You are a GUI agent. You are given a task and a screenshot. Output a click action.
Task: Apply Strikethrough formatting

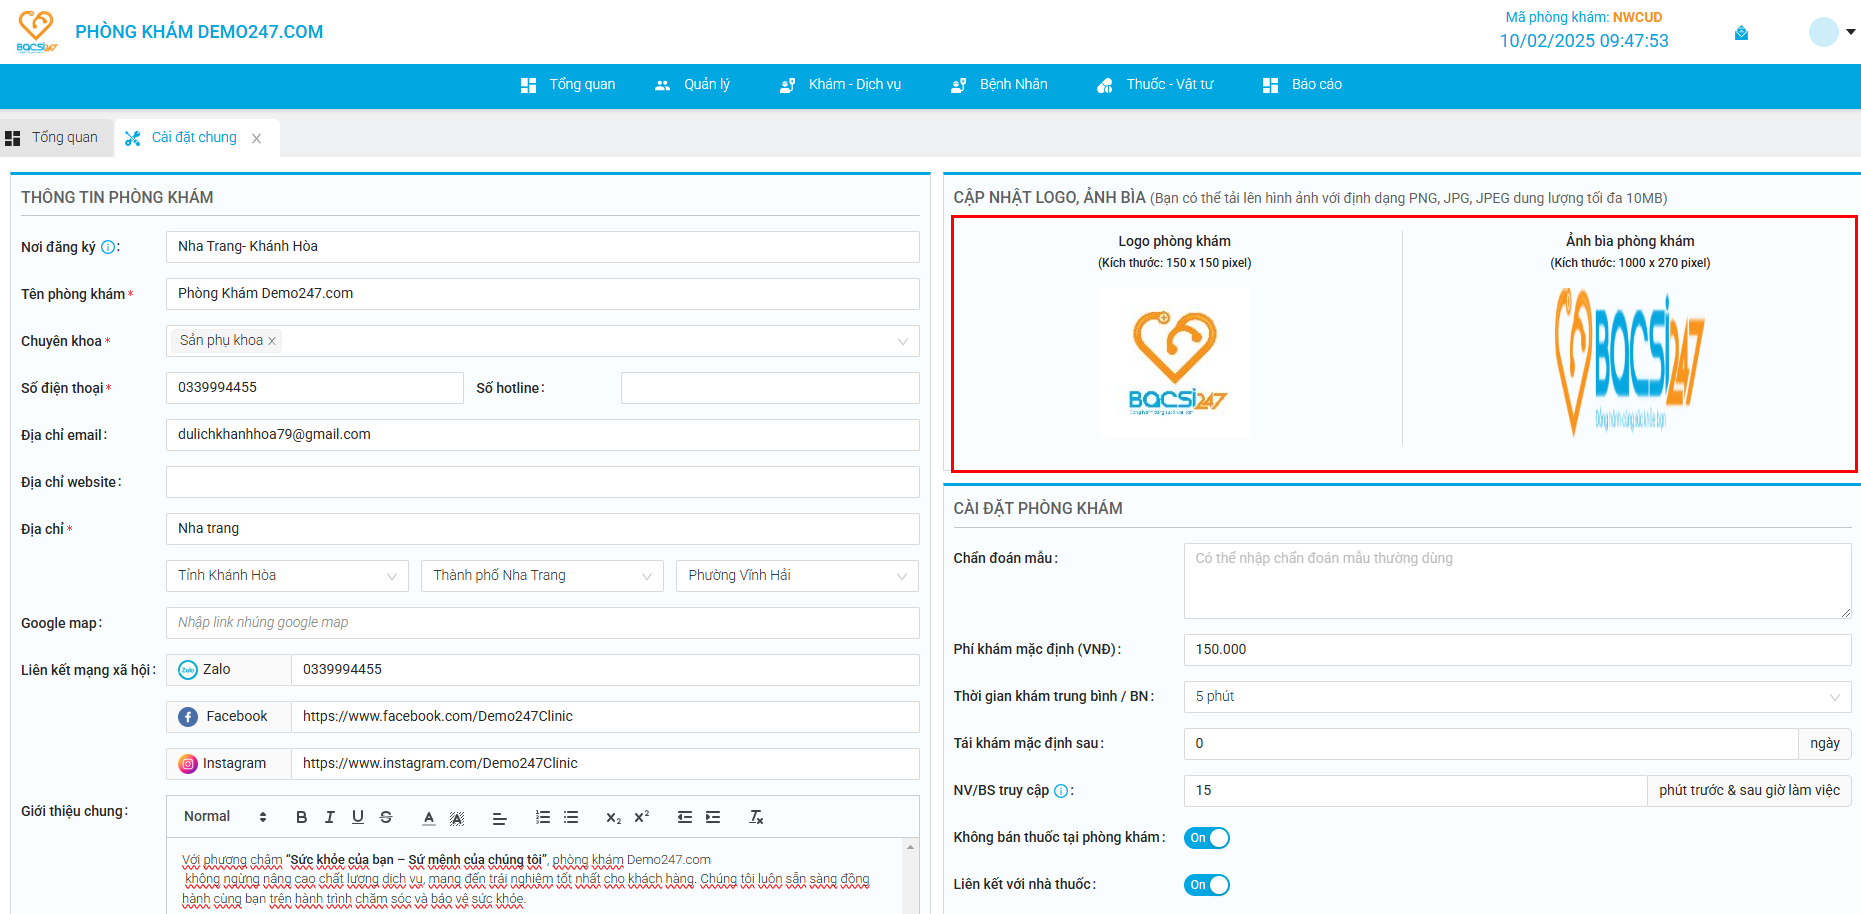tap(386, 817)
